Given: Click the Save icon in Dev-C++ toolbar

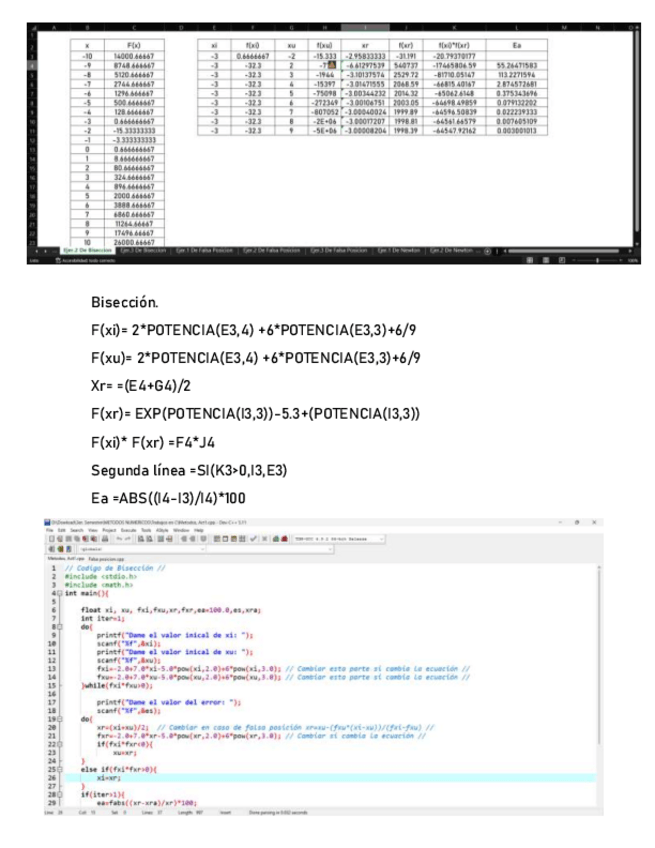Looking at the screenshot, I should tap(68, 539).
